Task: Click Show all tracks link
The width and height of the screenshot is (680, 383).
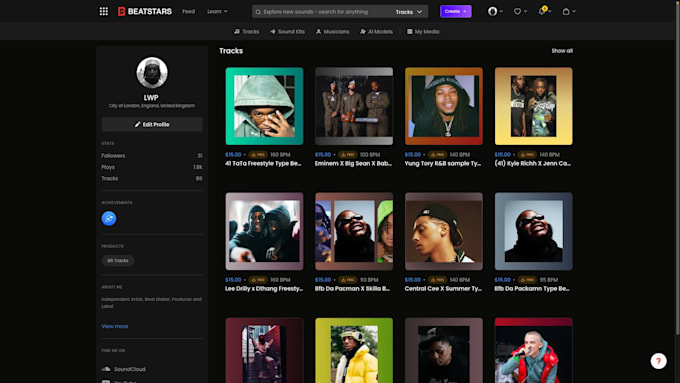Action: tap(562, 51)
